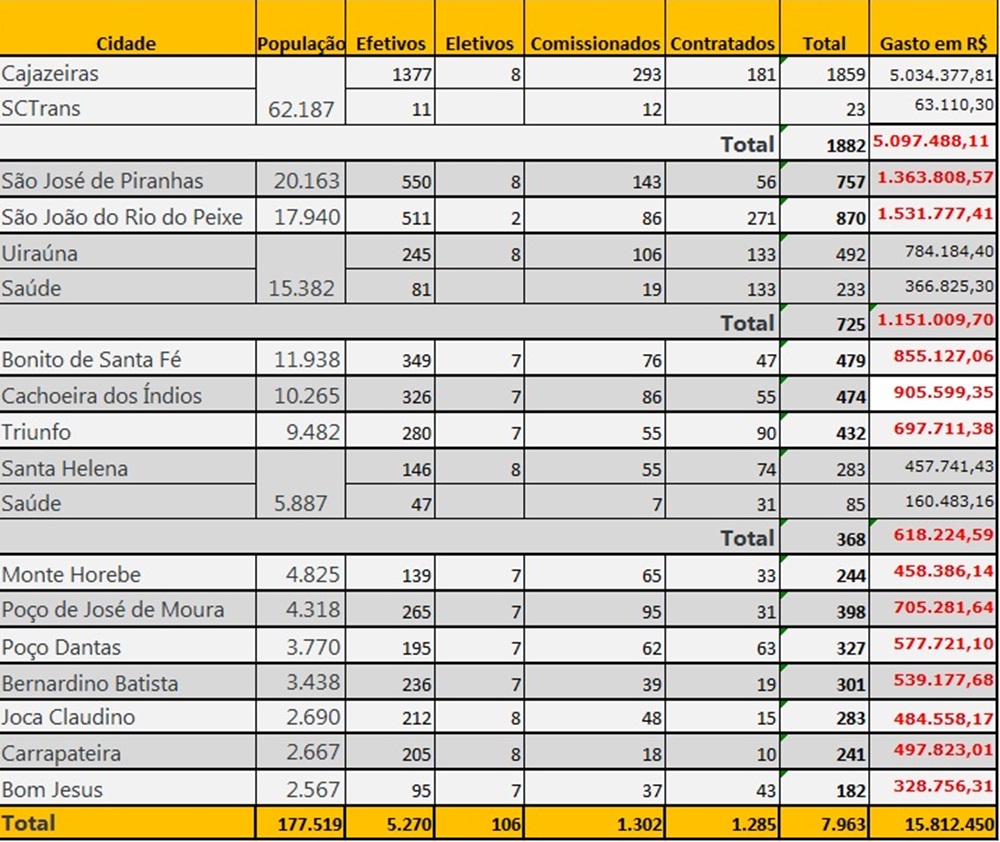Click the Comissionados column header
Image resolution: width=1000 pixels, height=842 pixels.
pos(595,43)
